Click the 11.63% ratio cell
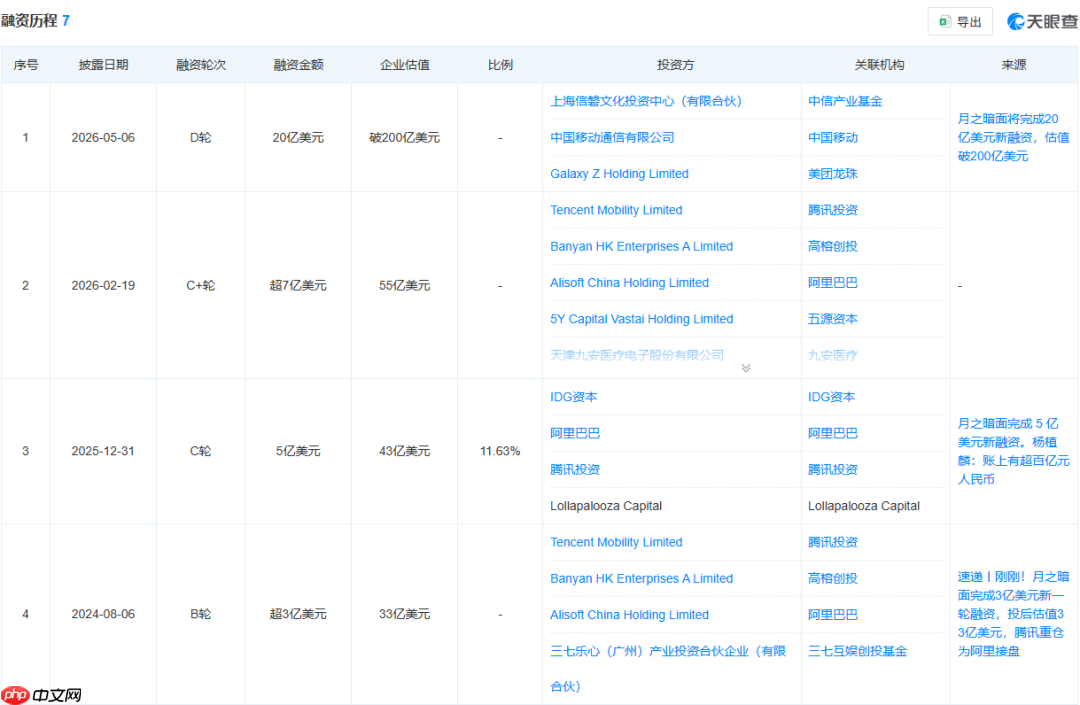 click(x=500, y=452)
